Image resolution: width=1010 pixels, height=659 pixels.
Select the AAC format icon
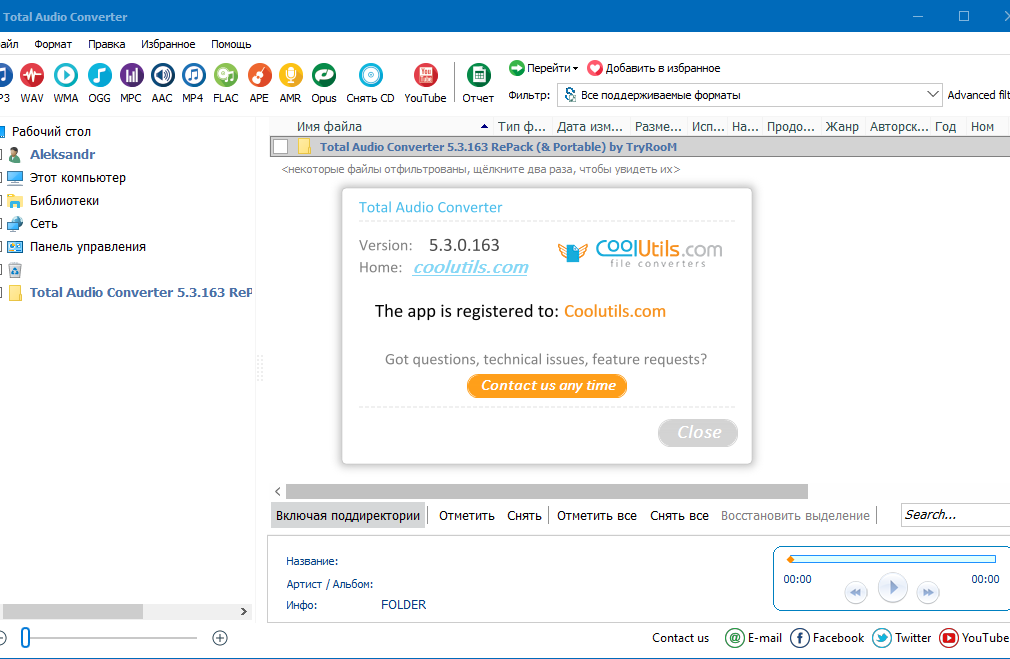[162, 75]
